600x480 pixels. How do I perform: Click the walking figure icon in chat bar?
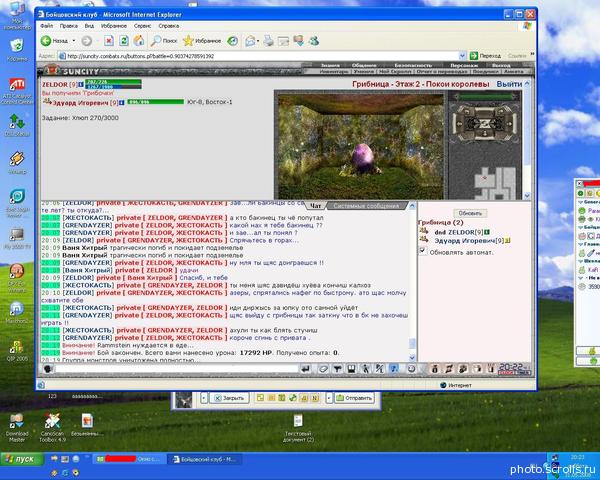[x=365, y=369]
